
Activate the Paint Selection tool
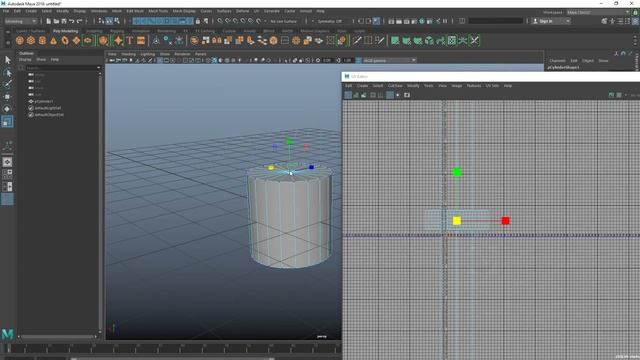click(7, 84)
